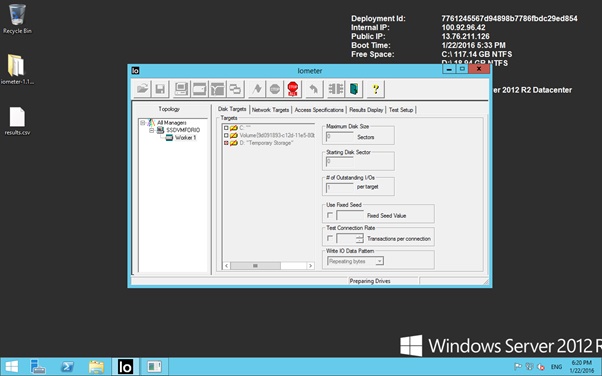This screenshot has width=602, height=376.
Task: Click the Fixed Seed Value input field
Action: tap(350, 215)
